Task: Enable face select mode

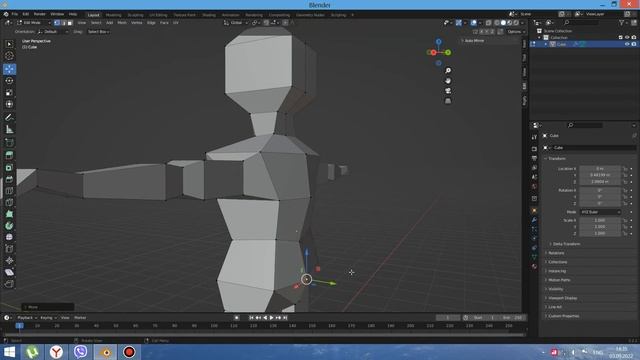Action: pos(70,23)
